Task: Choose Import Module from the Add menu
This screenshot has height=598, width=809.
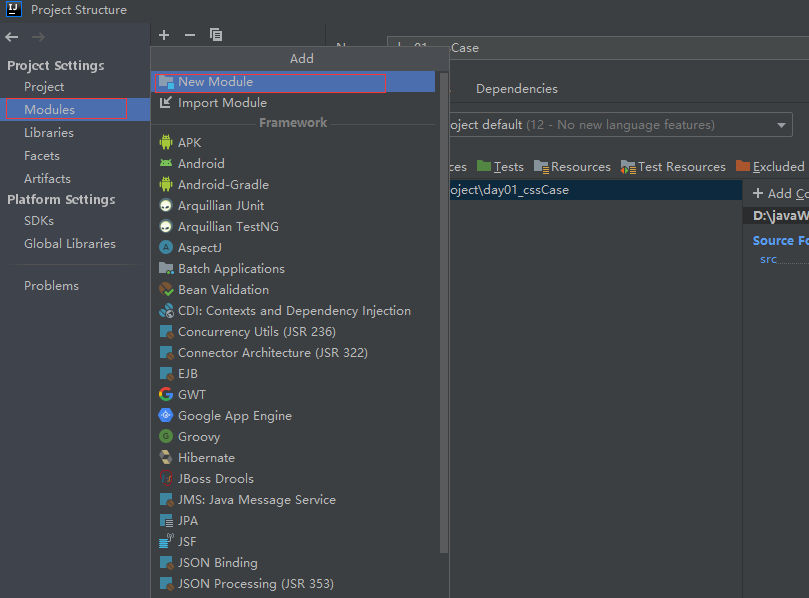Action: pyautogui.click(x=295, y=103)
